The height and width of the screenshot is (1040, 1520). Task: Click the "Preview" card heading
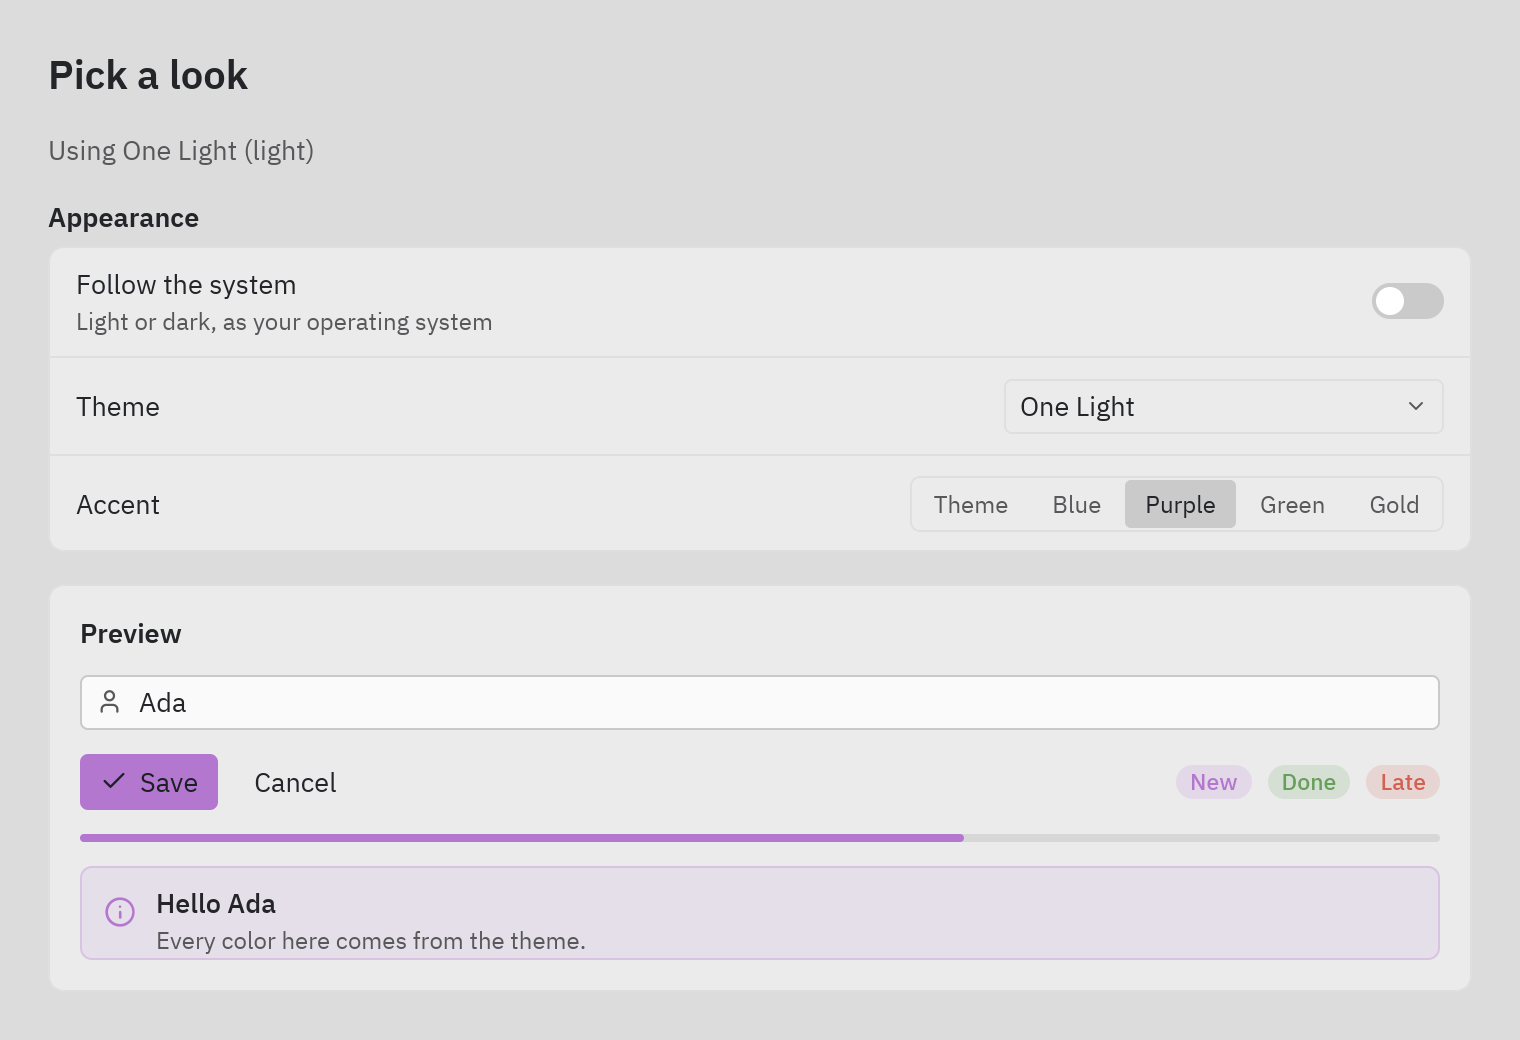(x=131, y=634)
